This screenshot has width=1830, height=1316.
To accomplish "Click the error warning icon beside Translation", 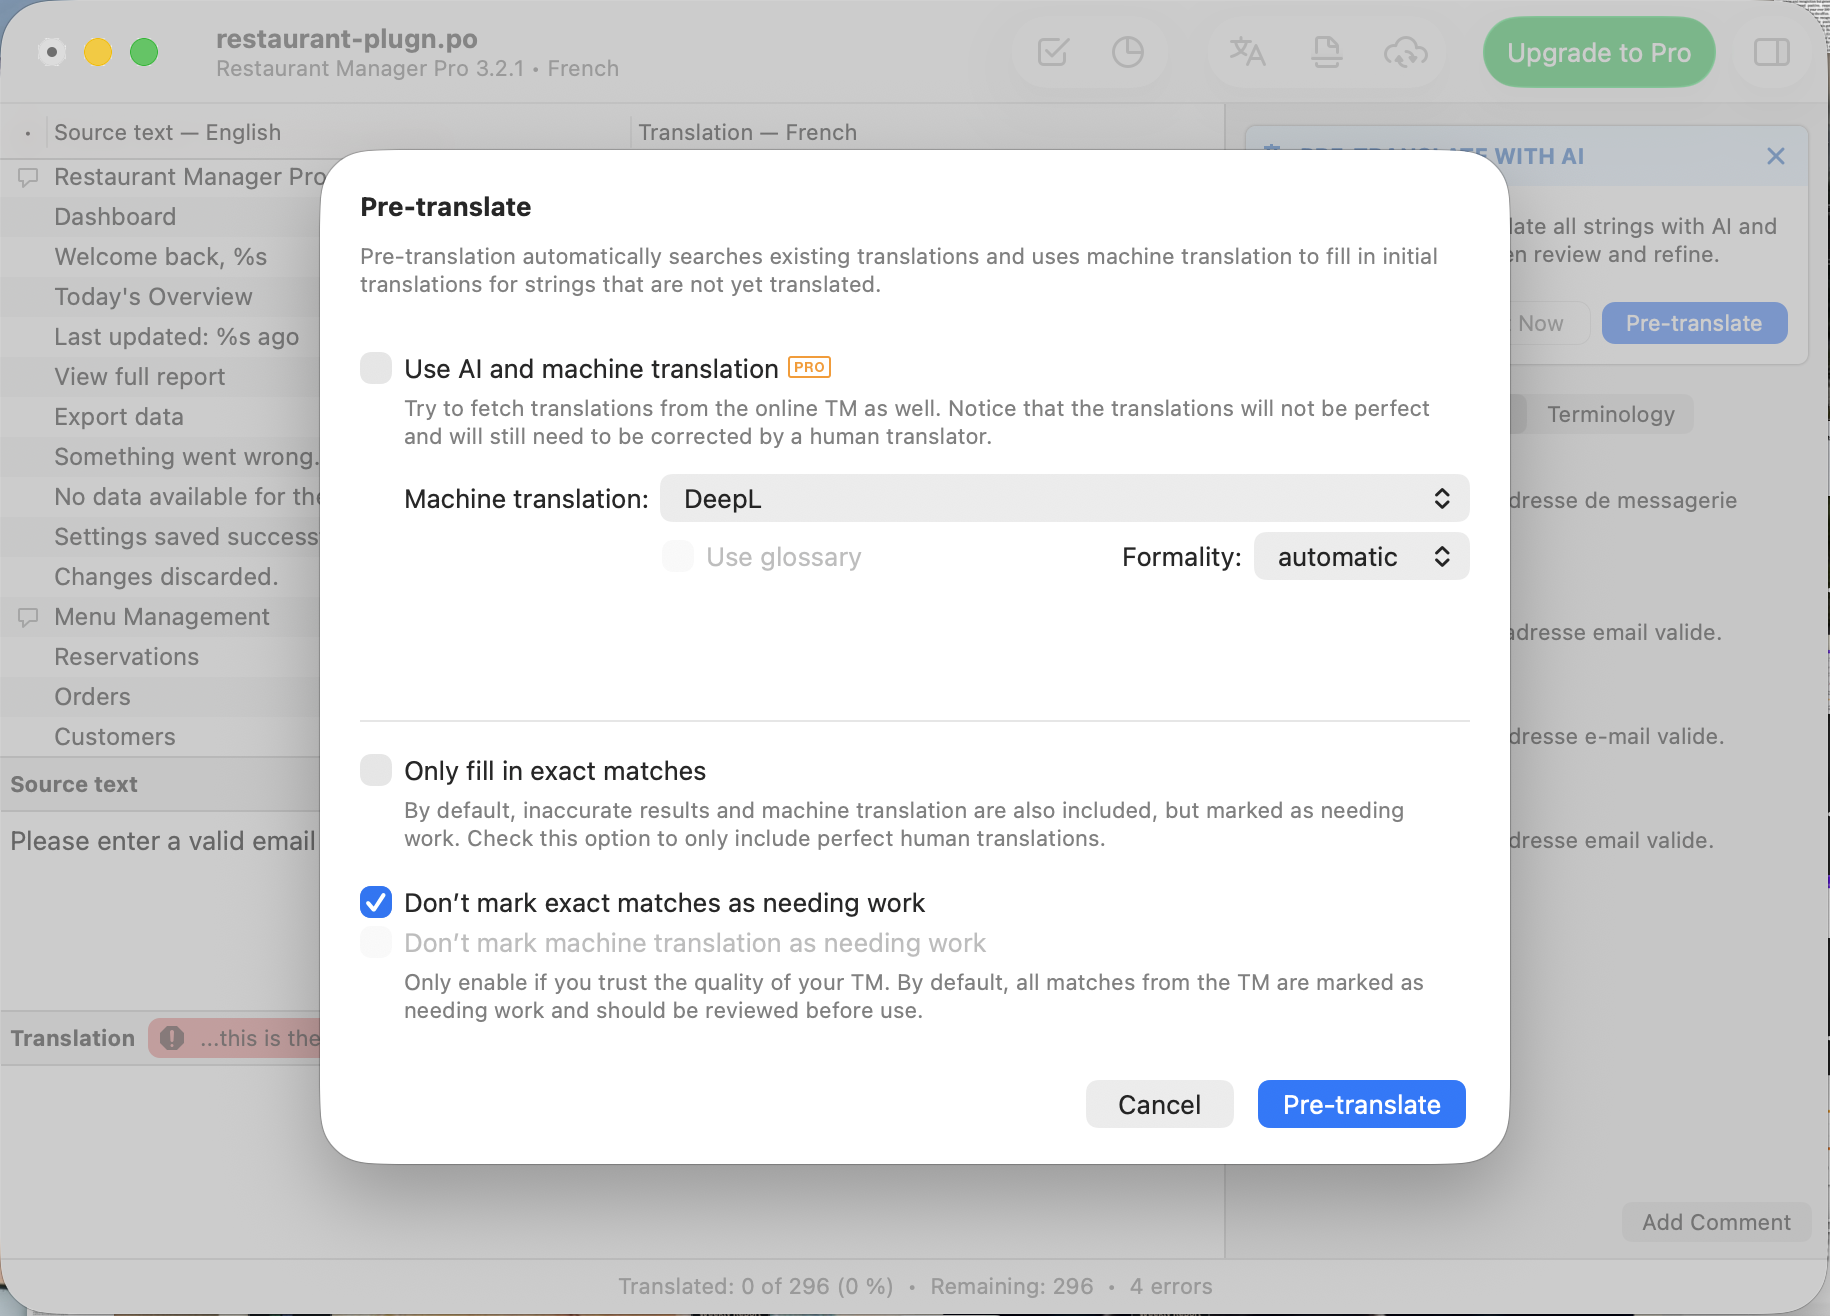I will (172, 1038).
